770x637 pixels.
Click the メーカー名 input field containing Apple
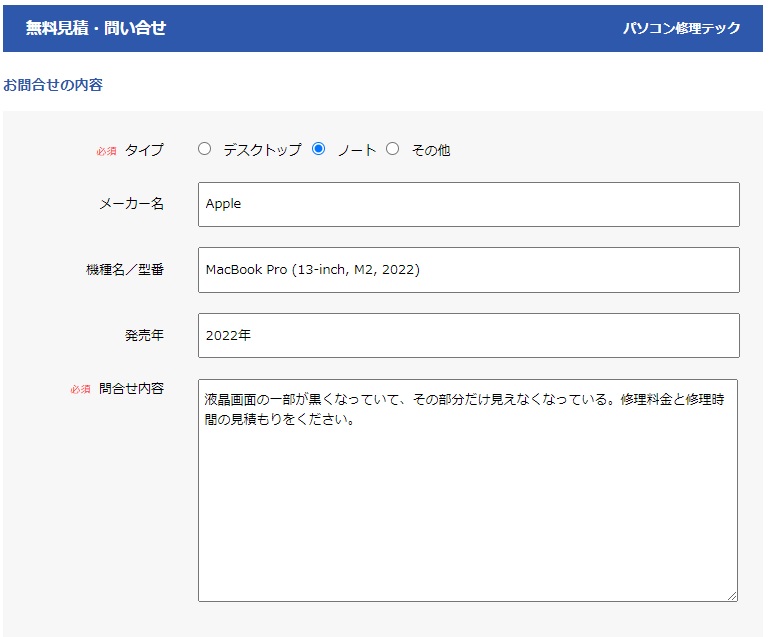point(468,204)
